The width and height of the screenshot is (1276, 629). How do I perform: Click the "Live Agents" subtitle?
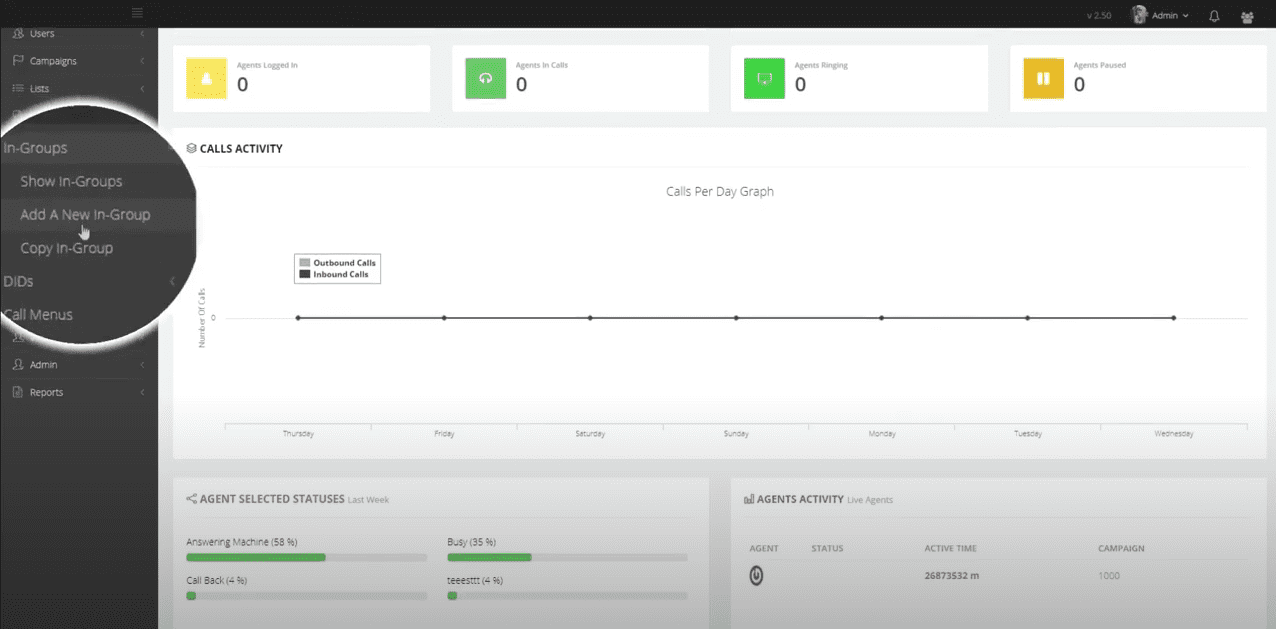(870, 500)
